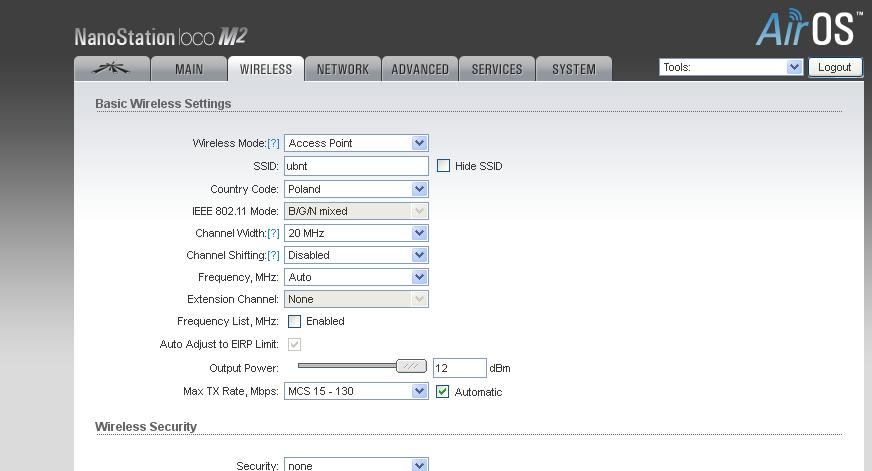Expand the Frequency MHz dropdown
The height and width of the screenshot is (471, 872).
[x=356, y=277]
